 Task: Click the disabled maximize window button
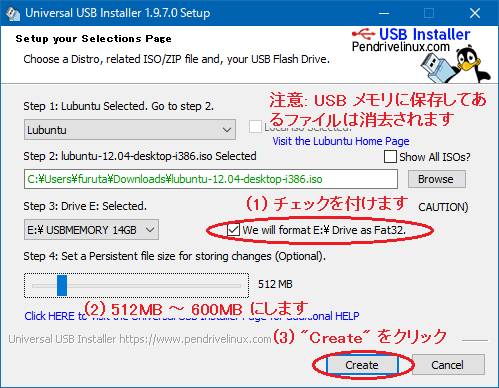tap(429, 13)
